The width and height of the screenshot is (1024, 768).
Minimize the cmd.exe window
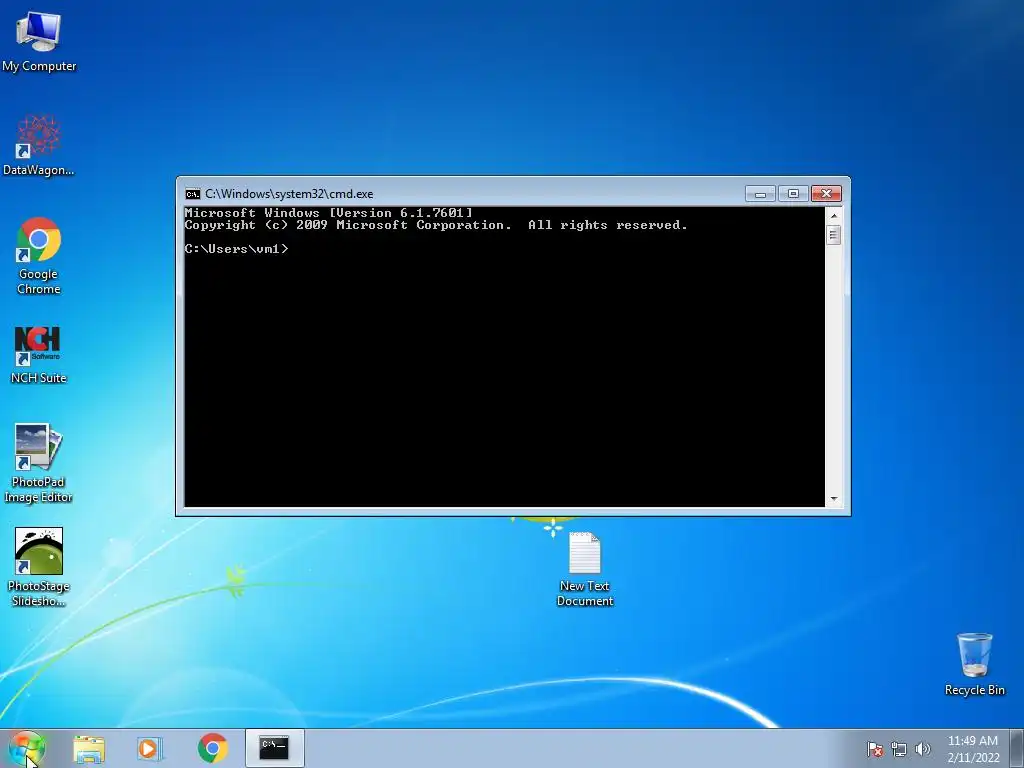[x=760, y=194]
